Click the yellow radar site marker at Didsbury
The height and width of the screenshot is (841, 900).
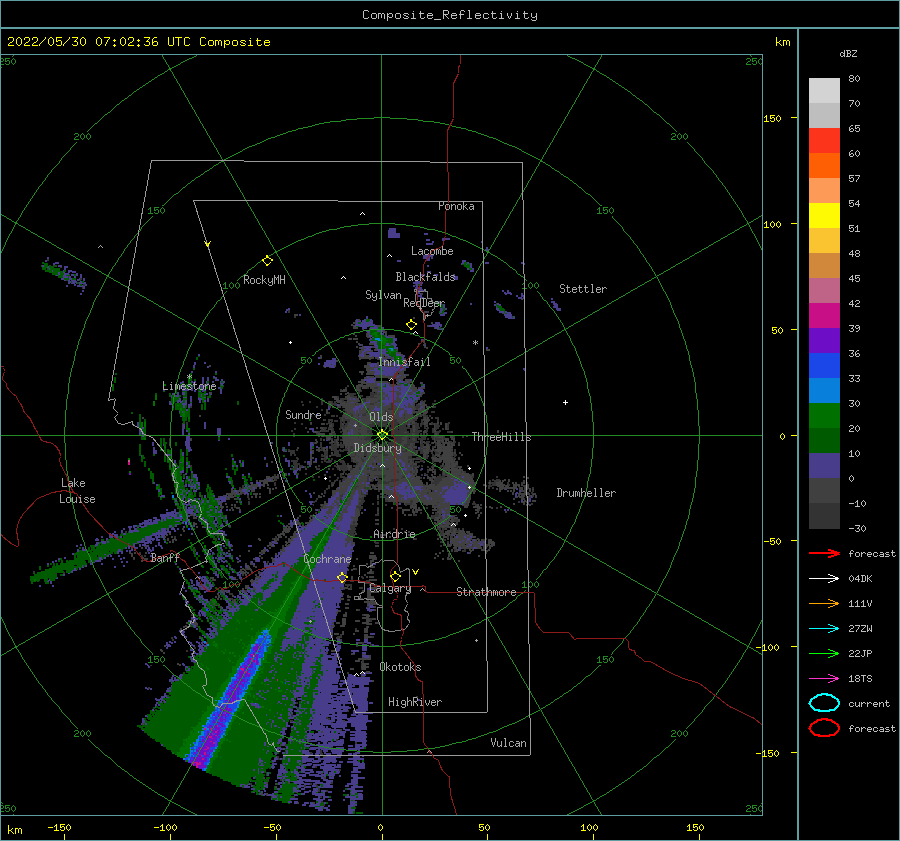(382, 435)
